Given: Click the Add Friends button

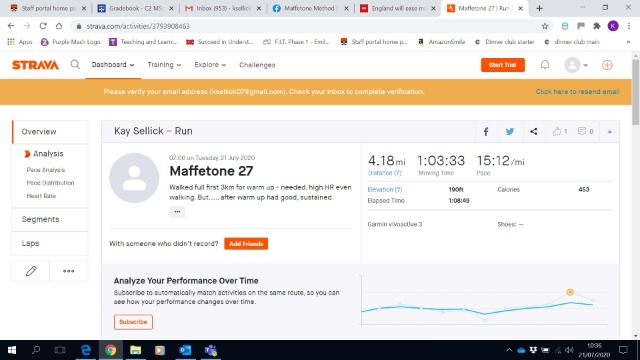Looking at the screenshot, I should [x=246, y=244].
